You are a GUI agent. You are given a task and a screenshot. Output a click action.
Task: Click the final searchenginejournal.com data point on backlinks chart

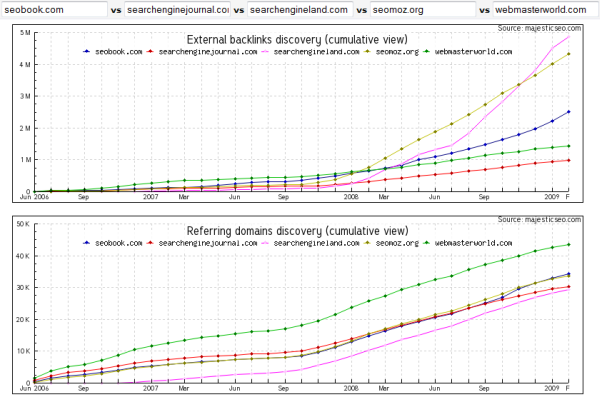pos(569,160)
